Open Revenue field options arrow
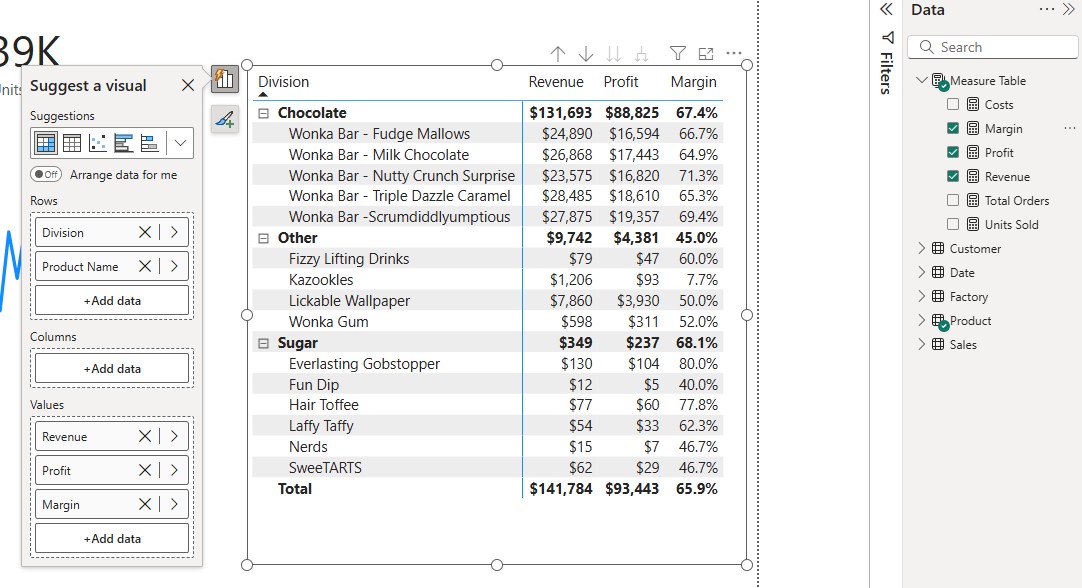 [174, 436]
